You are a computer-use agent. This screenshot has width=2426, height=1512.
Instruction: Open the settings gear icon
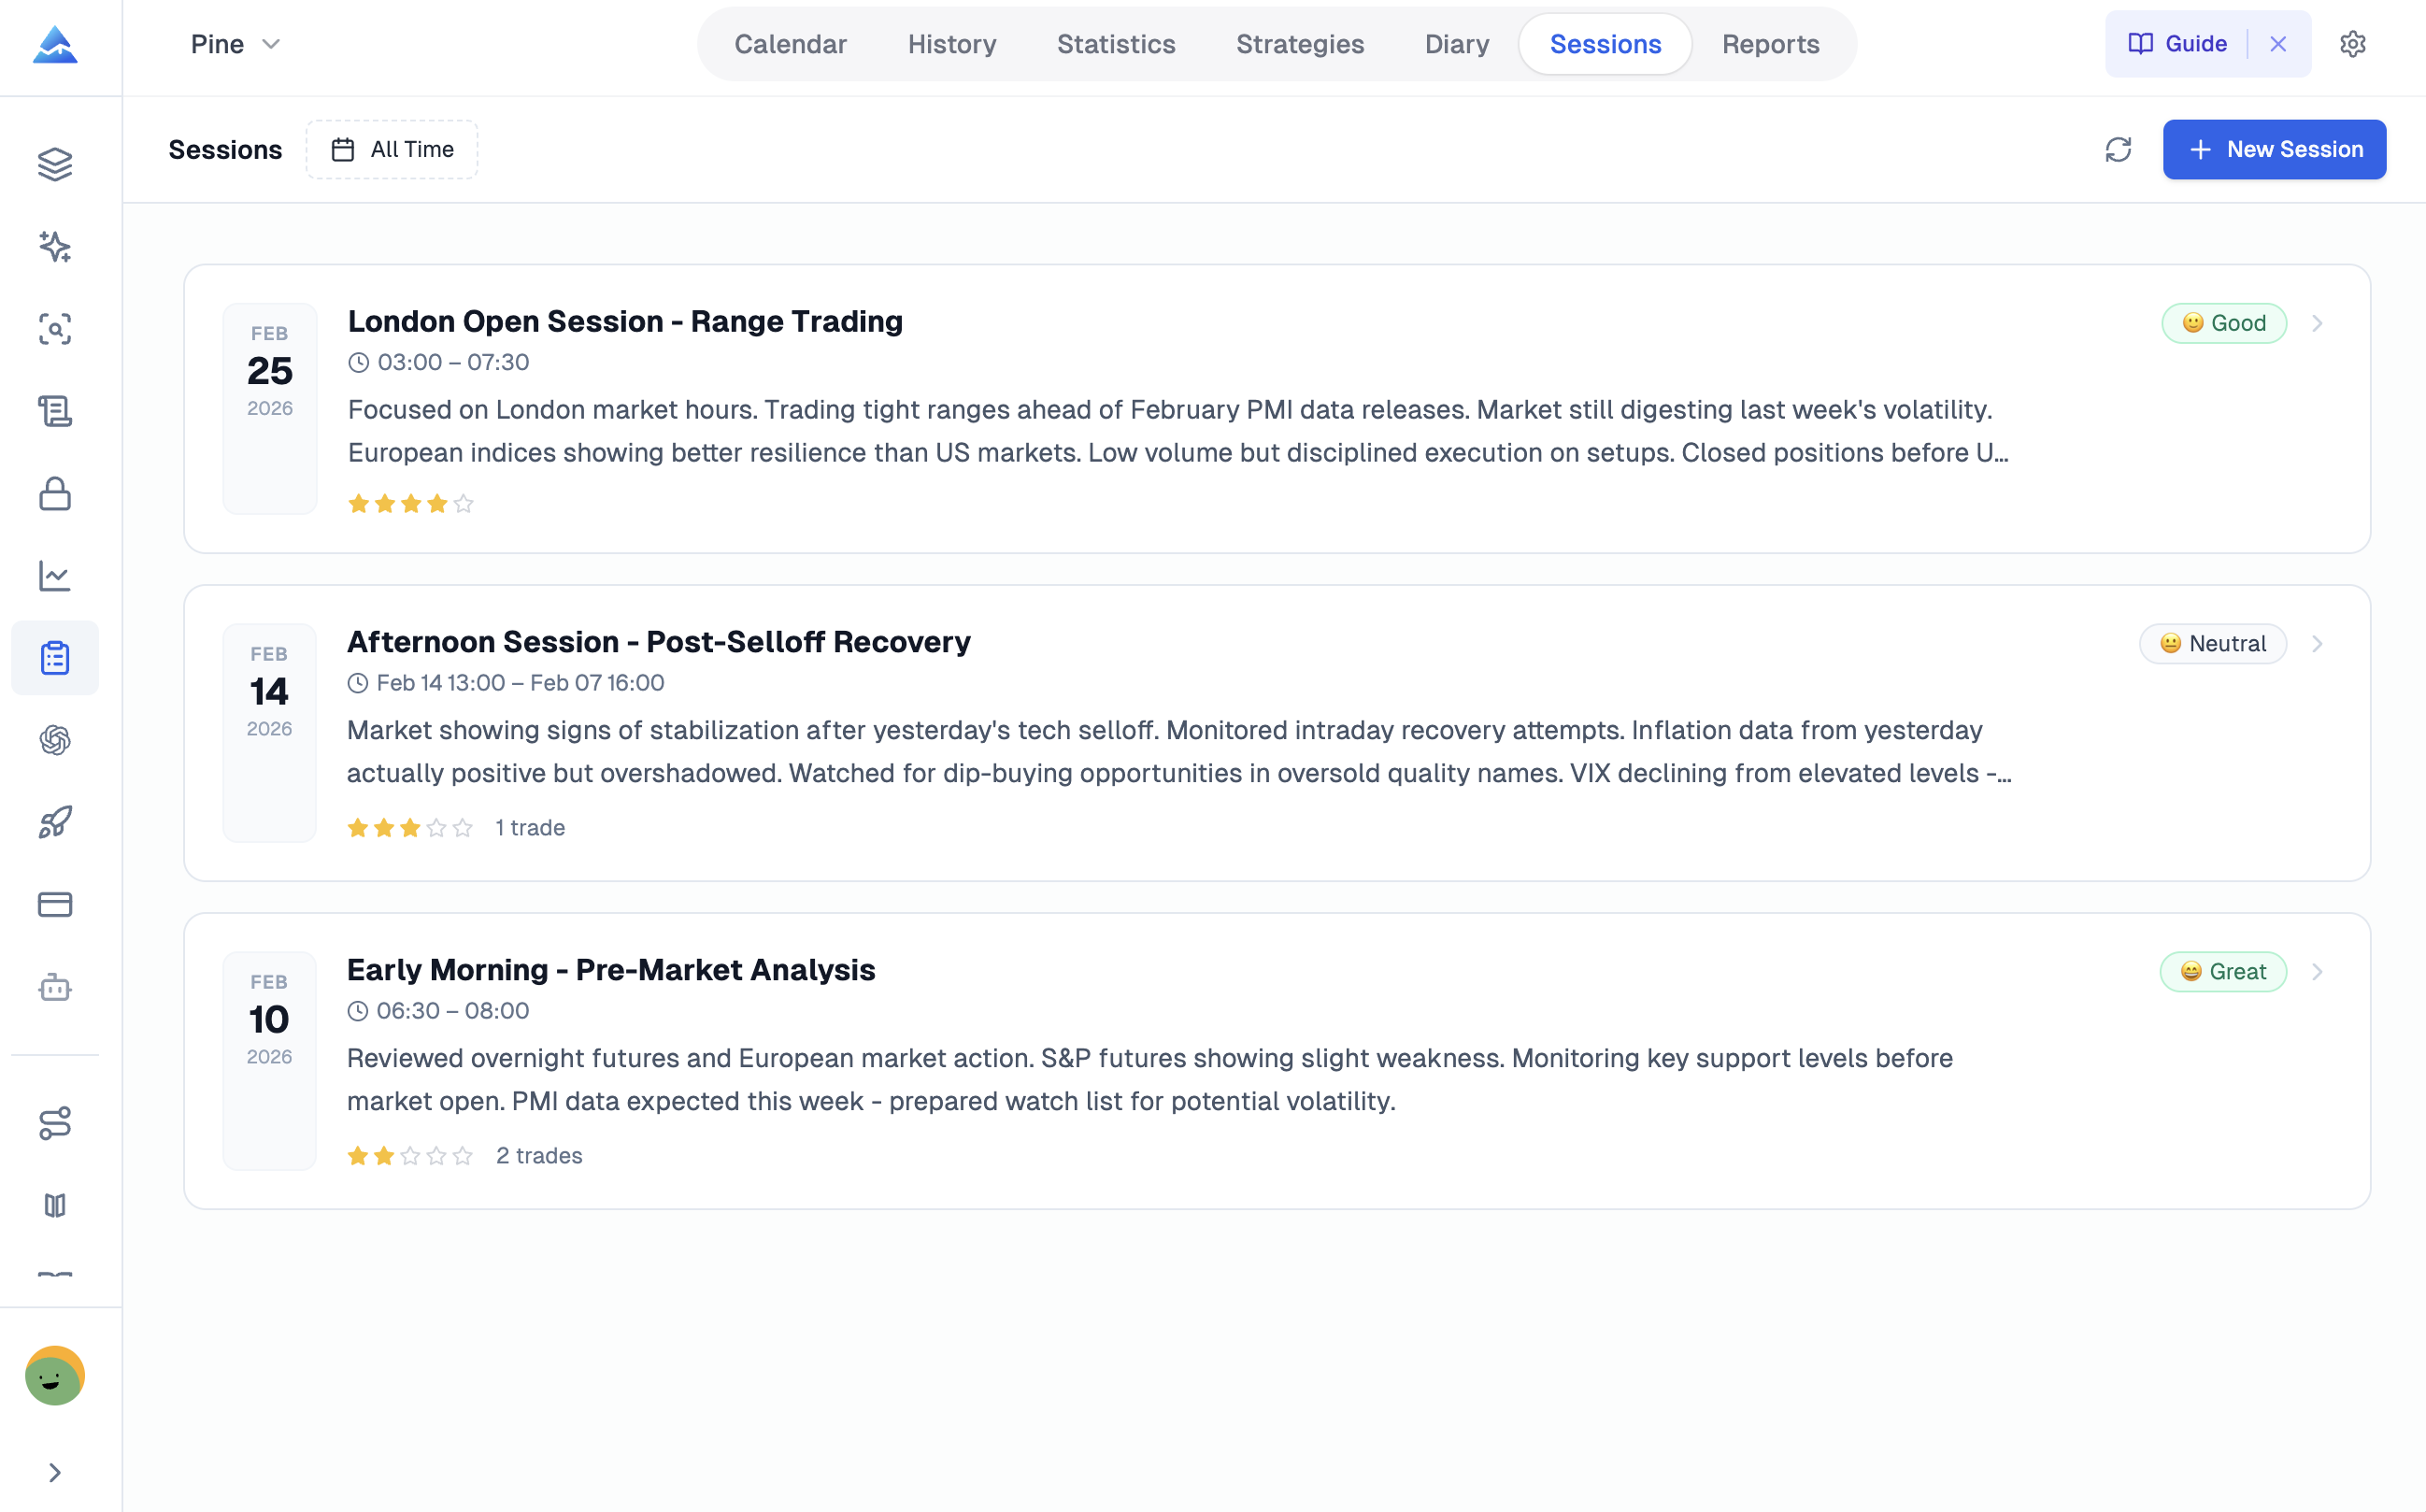tap(2353, 44)
